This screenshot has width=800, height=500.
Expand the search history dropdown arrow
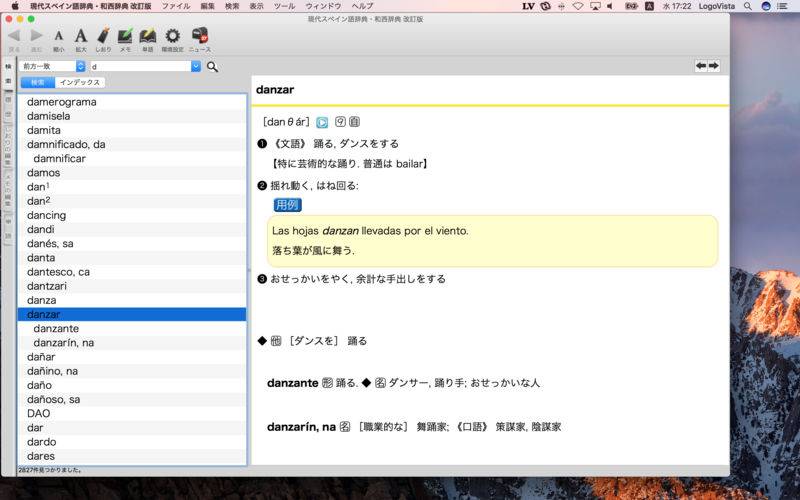pos(196,66)
